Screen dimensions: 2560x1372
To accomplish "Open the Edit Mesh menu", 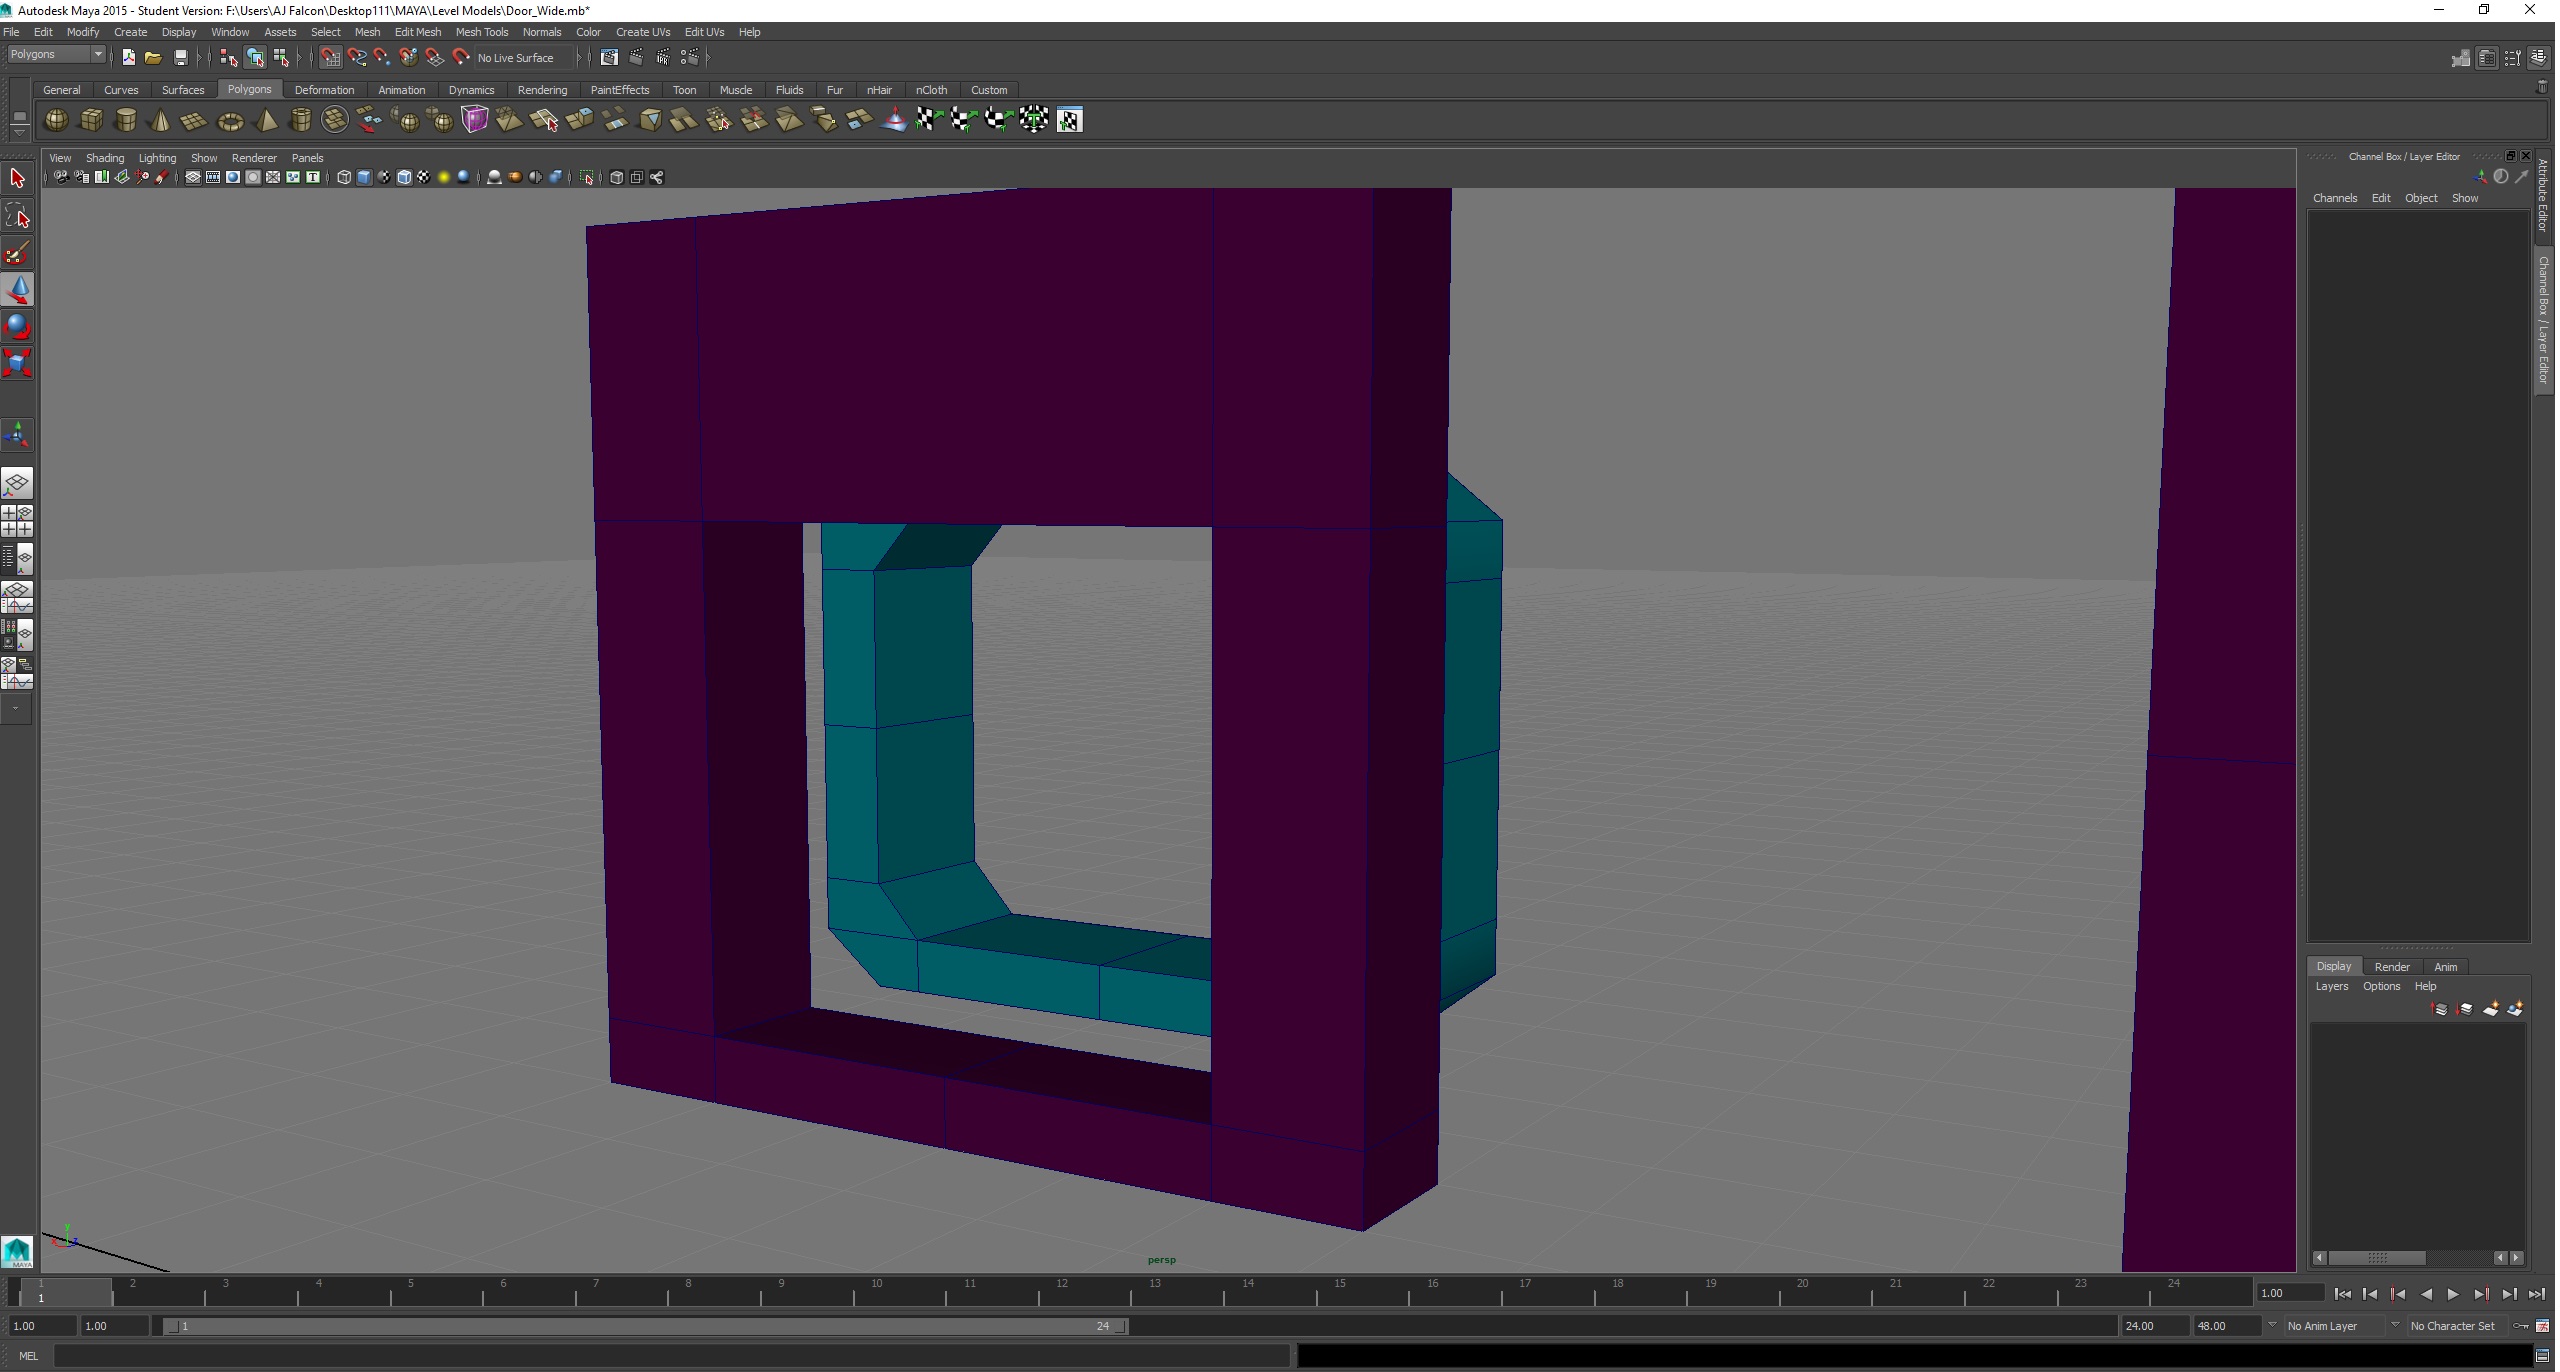I will pyautogui.click(x=417, y=32).
